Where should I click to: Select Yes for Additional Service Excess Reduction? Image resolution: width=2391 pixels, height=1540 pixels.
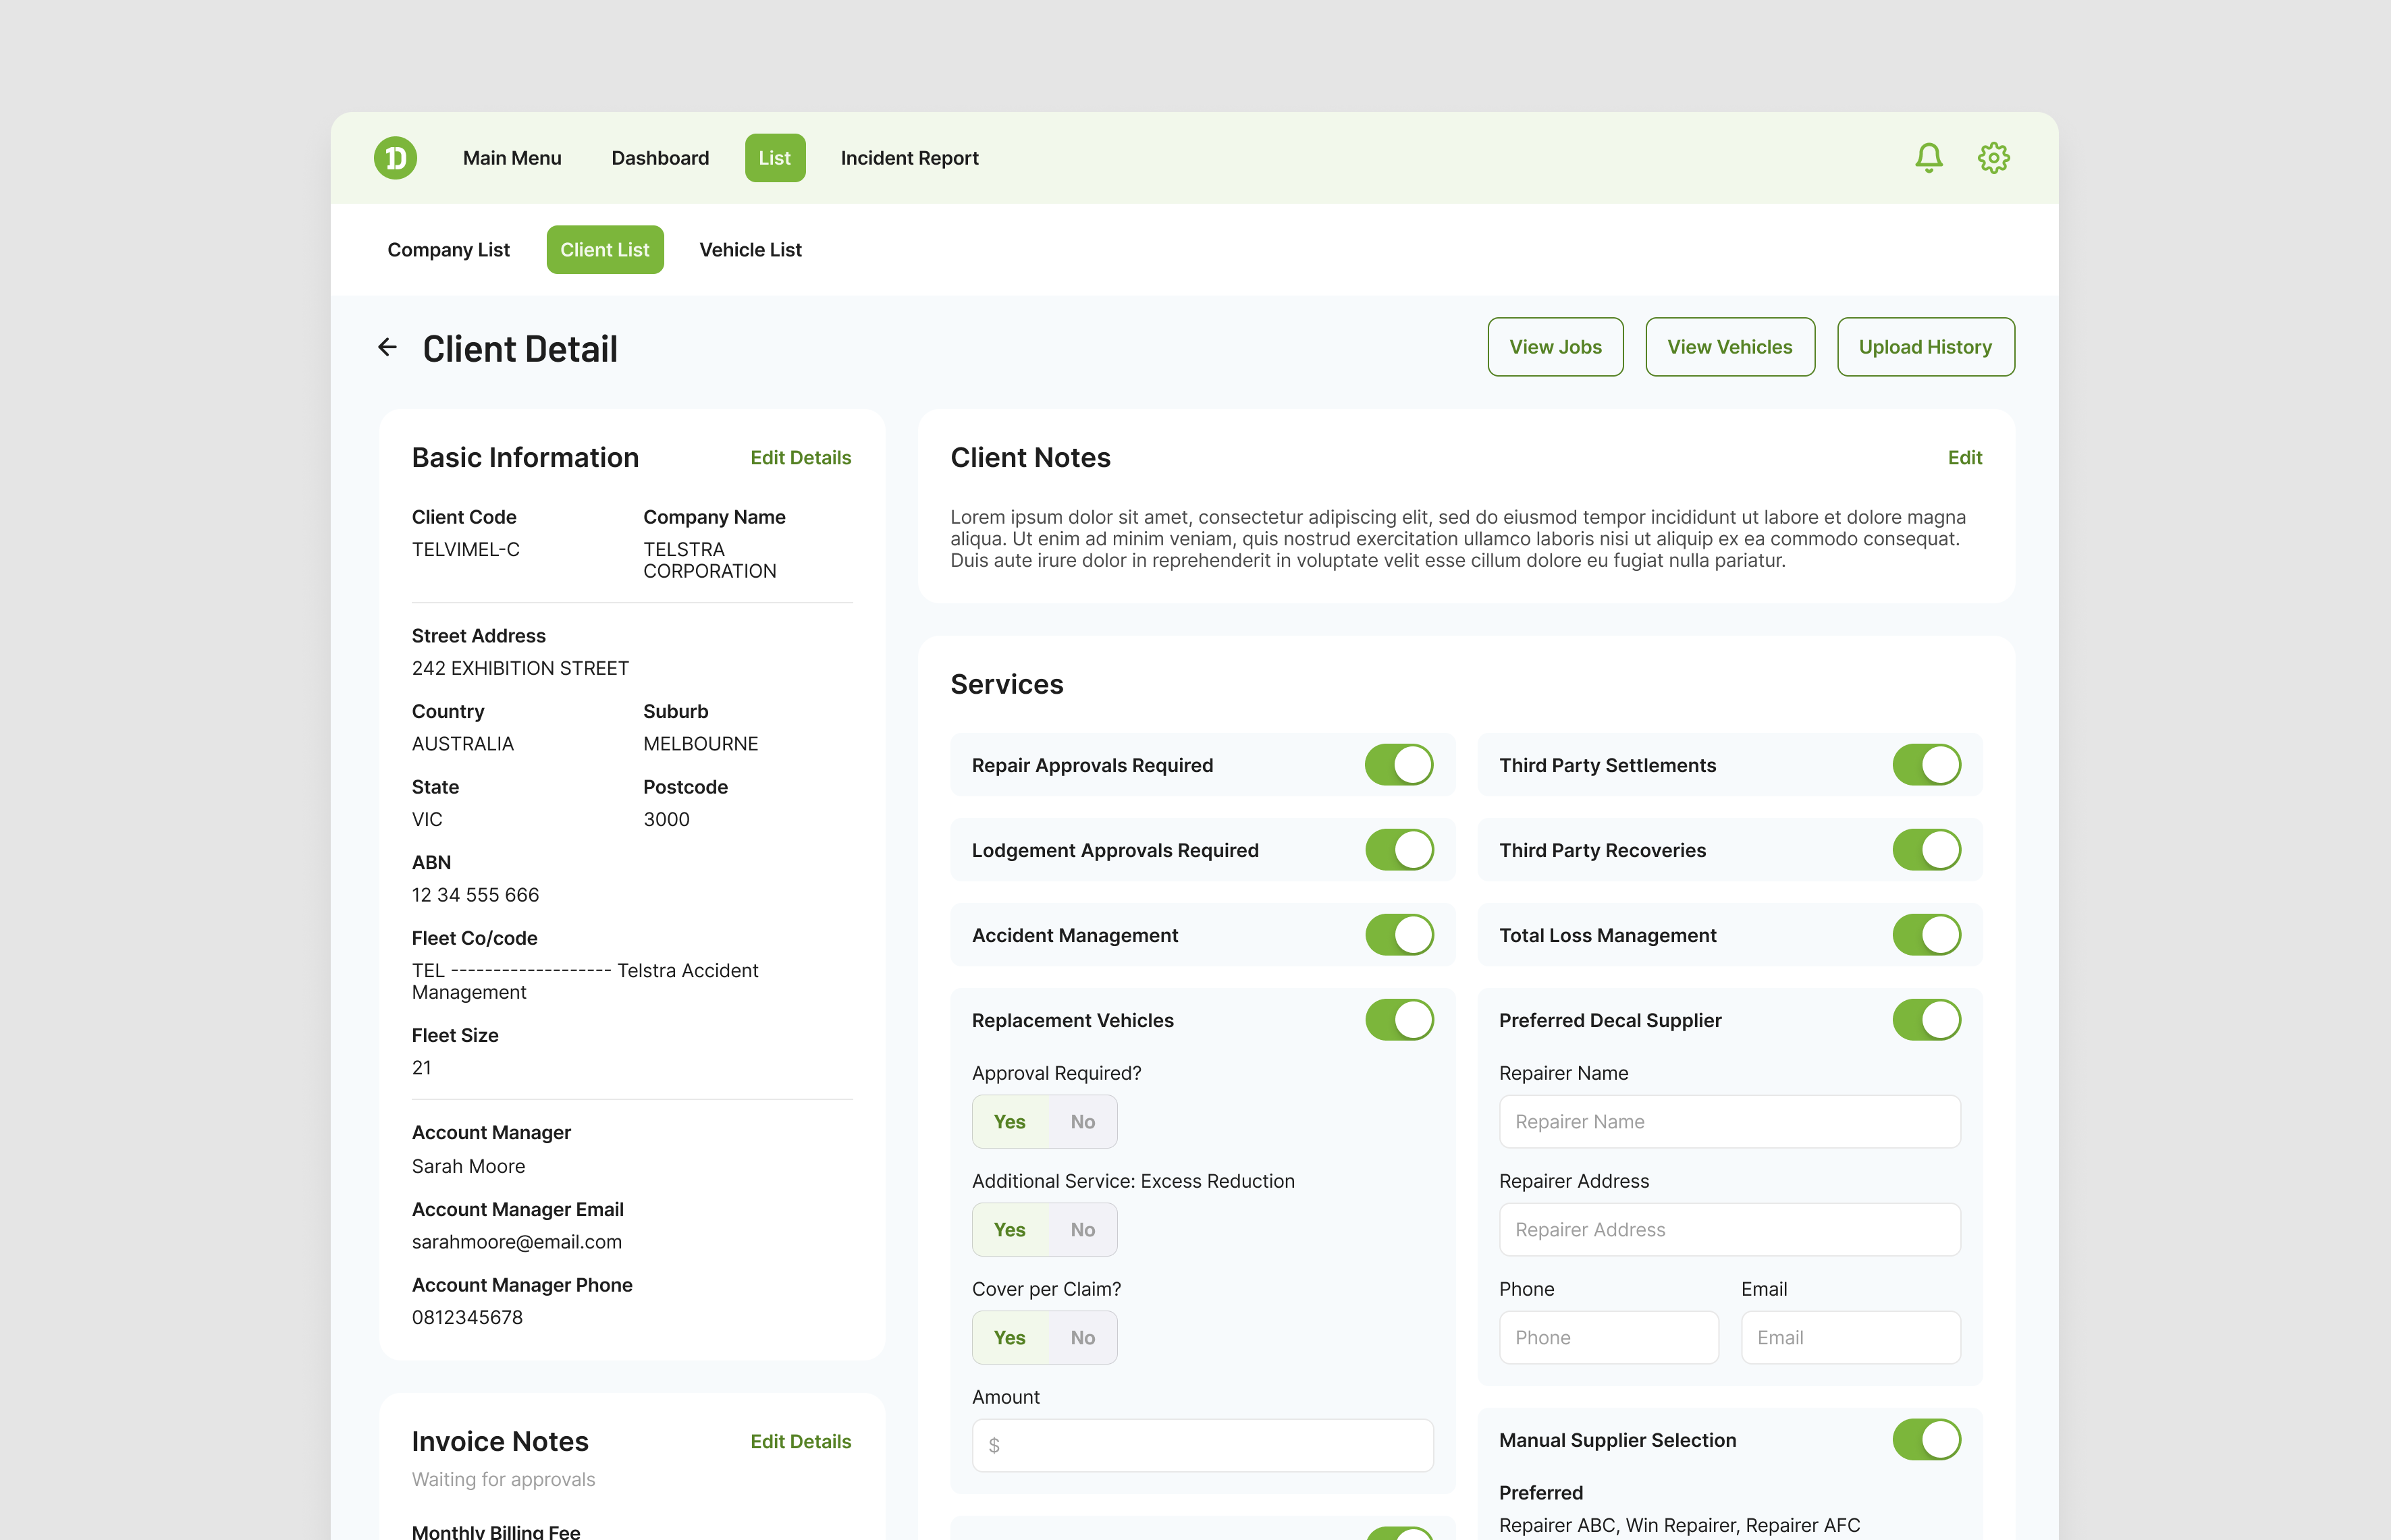[x=1010, y=1230]
